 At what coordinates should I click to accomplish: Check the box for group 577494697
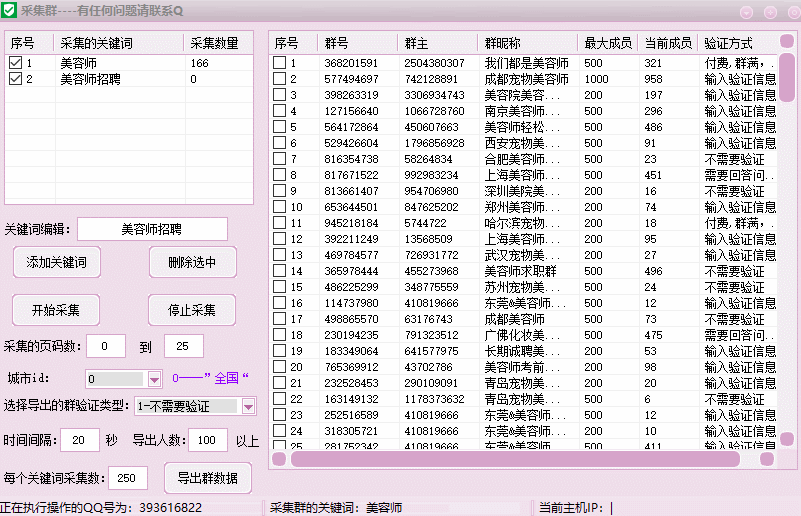coord(279,78)
